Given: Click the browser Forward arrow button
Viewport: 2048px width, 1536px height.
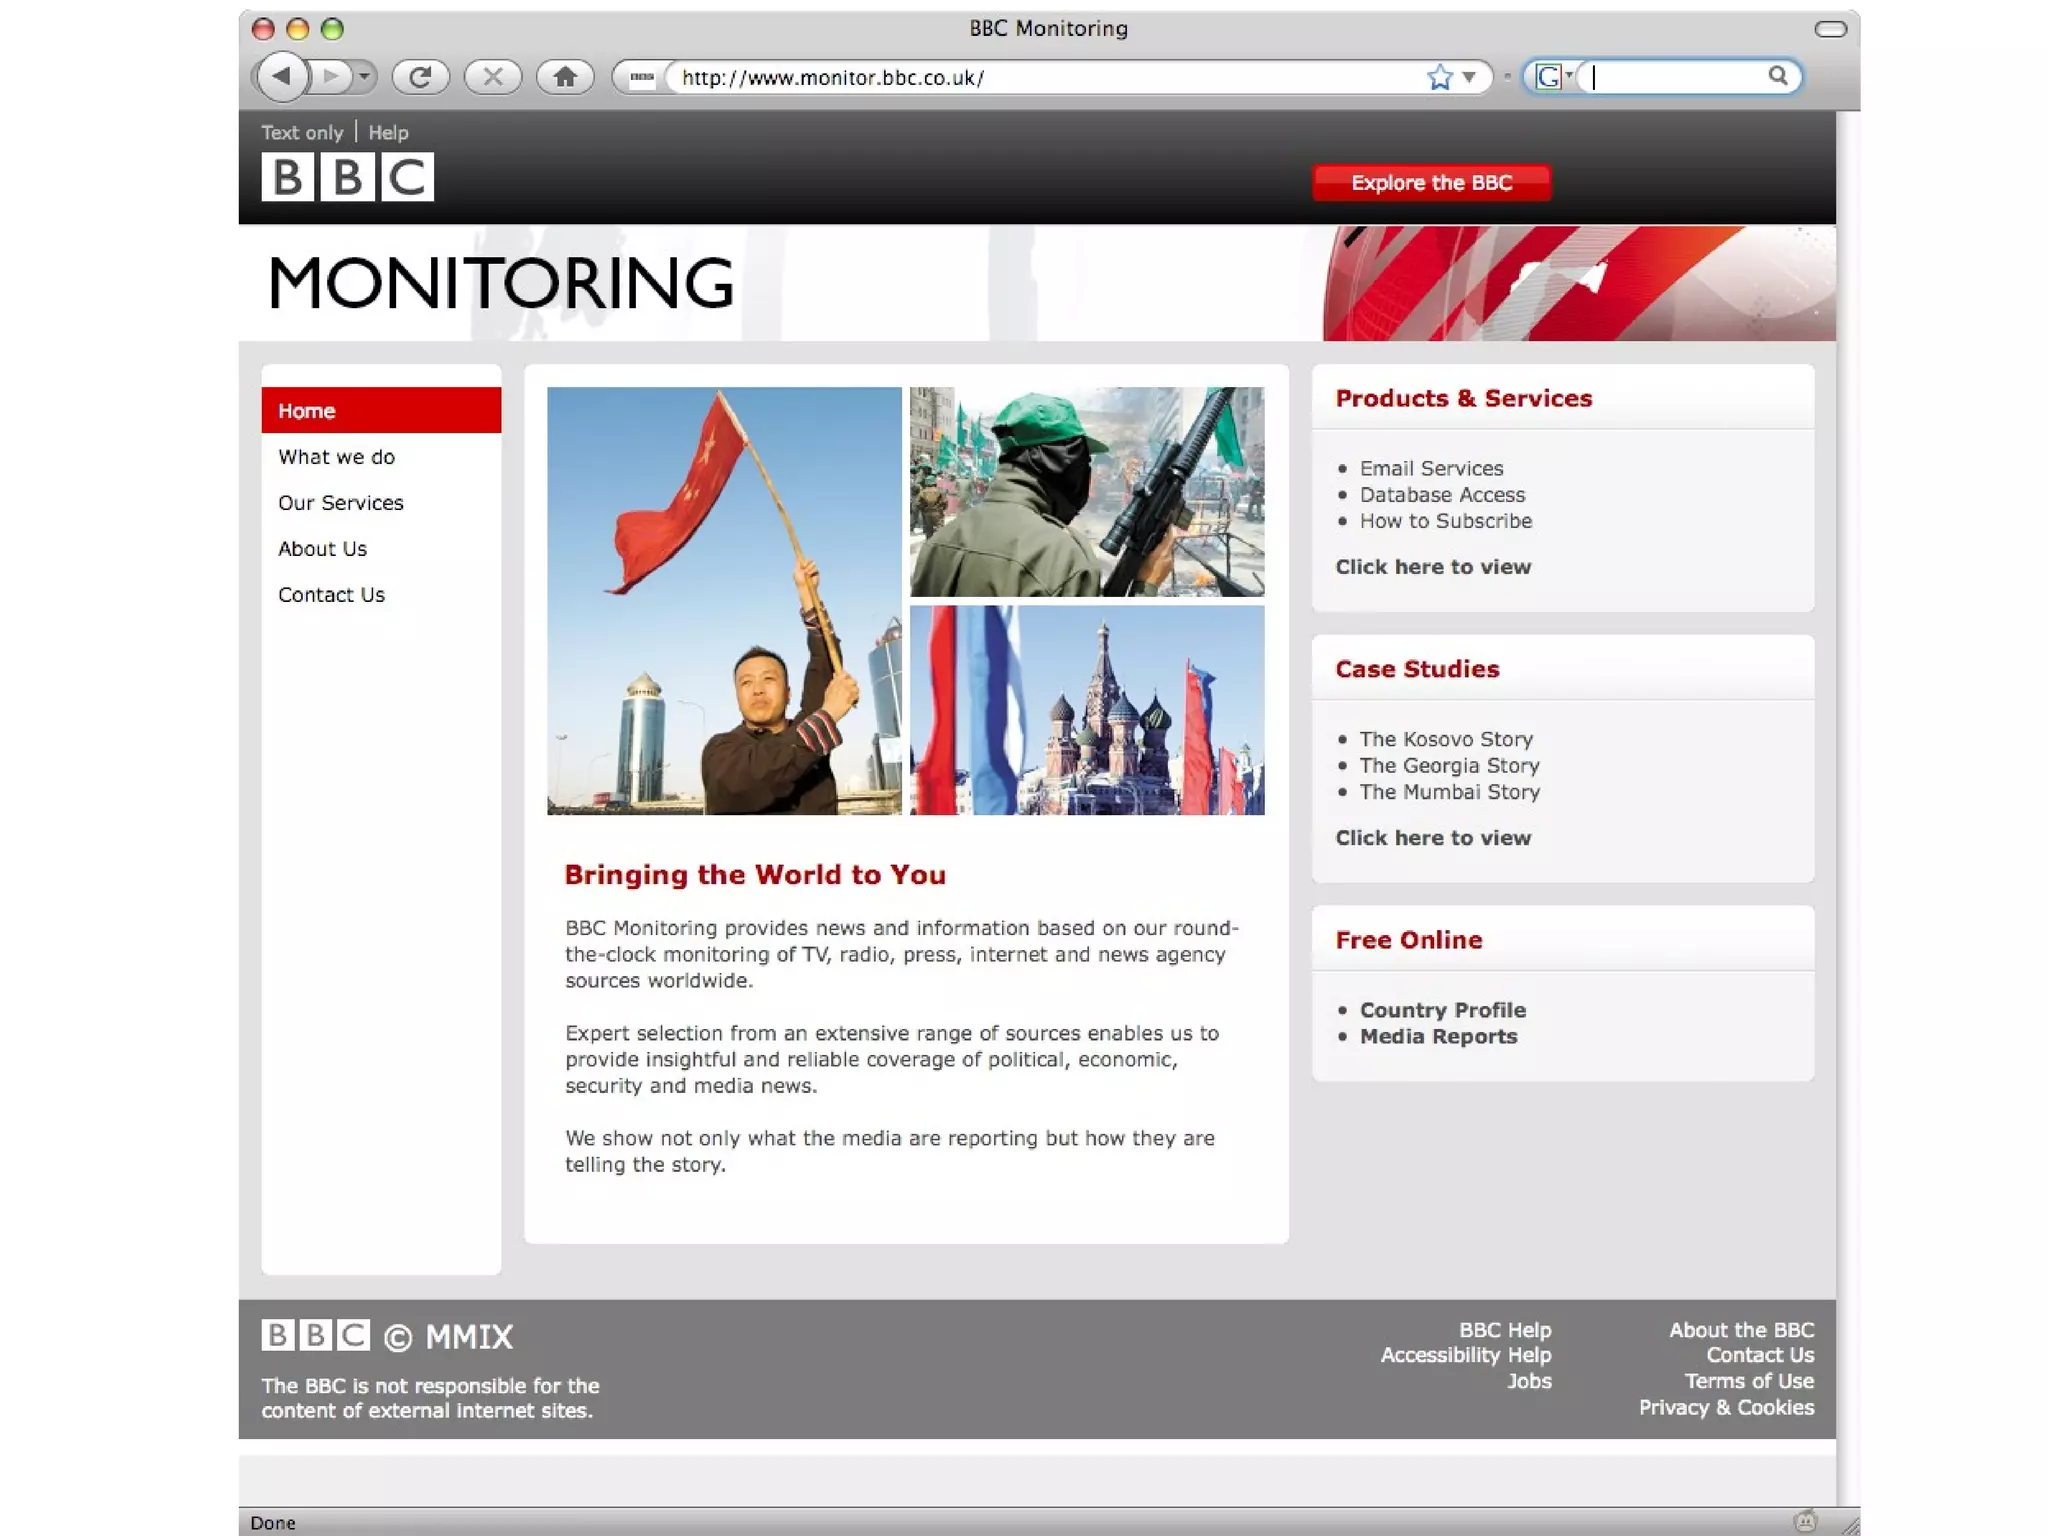Looking at the screenshot, I should [x=332, y=76].
